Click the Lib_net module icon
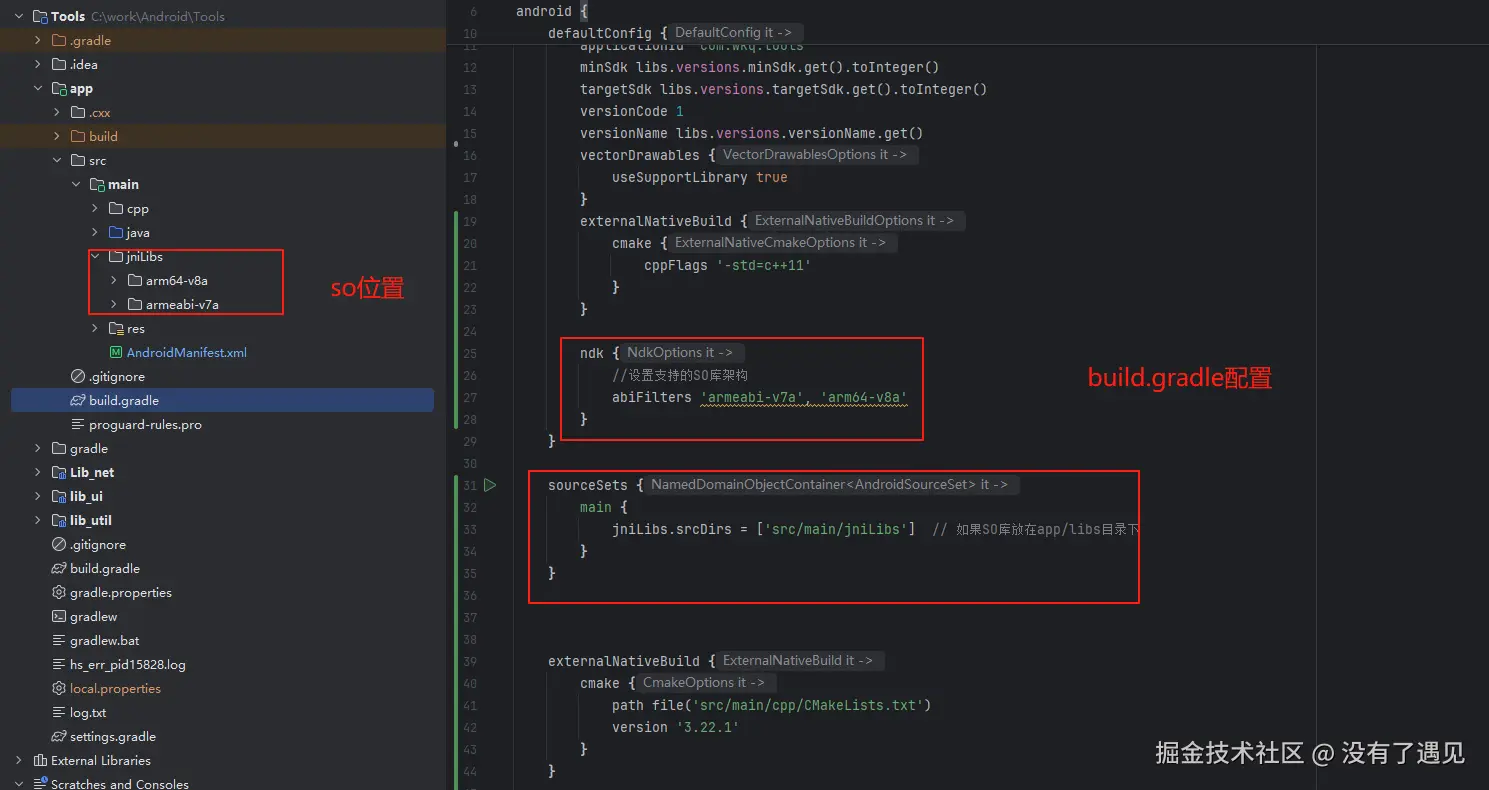 point(59,472)
